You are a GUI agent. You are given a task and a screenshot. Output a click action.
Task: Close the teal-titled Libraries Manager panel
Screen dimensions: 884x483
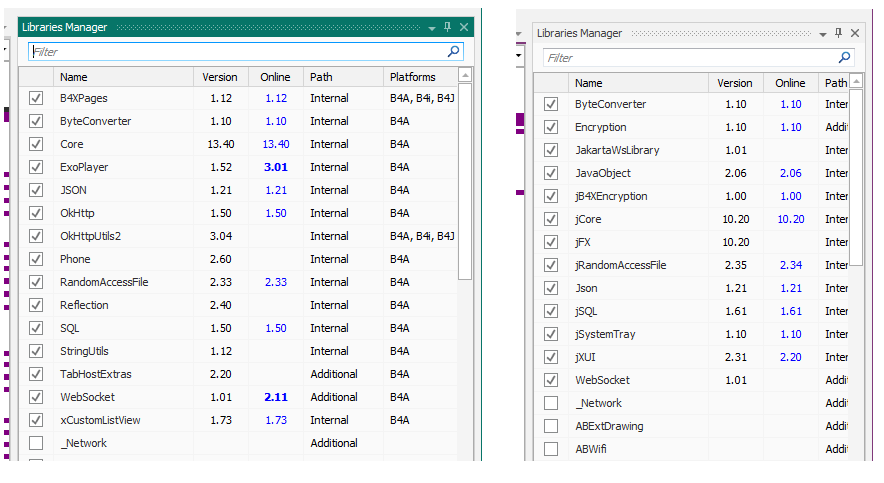coord(464,27)
